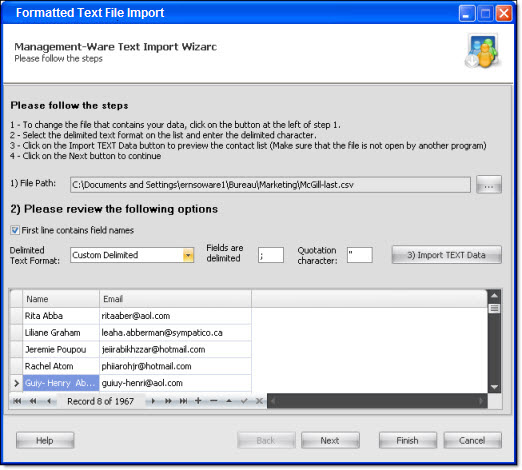Click the jeiirabikhzzar@hotmail.com email cell

click(x=175, y=349)
